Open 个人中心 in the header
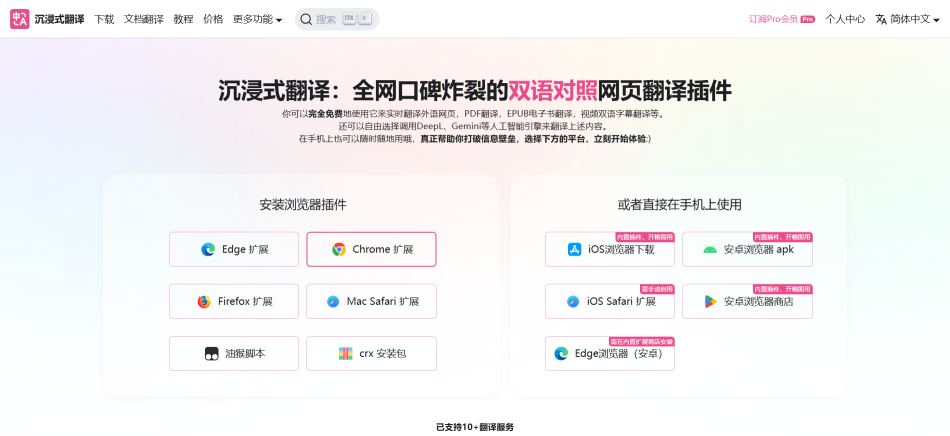This screenshot has height=436, width=950. point(845,19)
